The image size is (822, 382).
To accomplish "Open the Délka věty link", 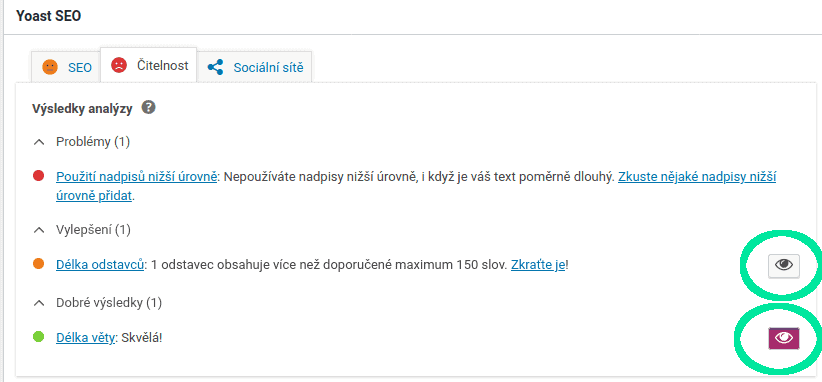I will coord(85,338).
